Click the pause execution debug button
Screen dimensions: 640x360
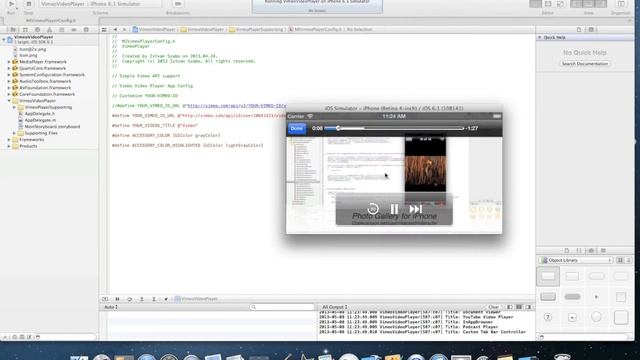pos(117,299)
